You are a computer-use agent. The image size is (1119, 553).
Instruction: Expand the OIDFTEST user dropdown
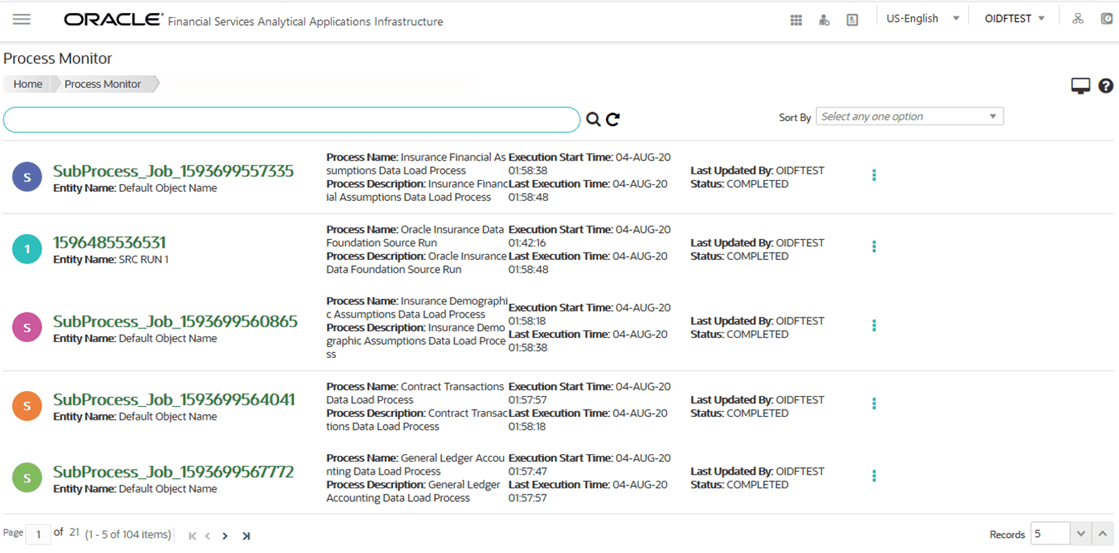pos(1014,19)
